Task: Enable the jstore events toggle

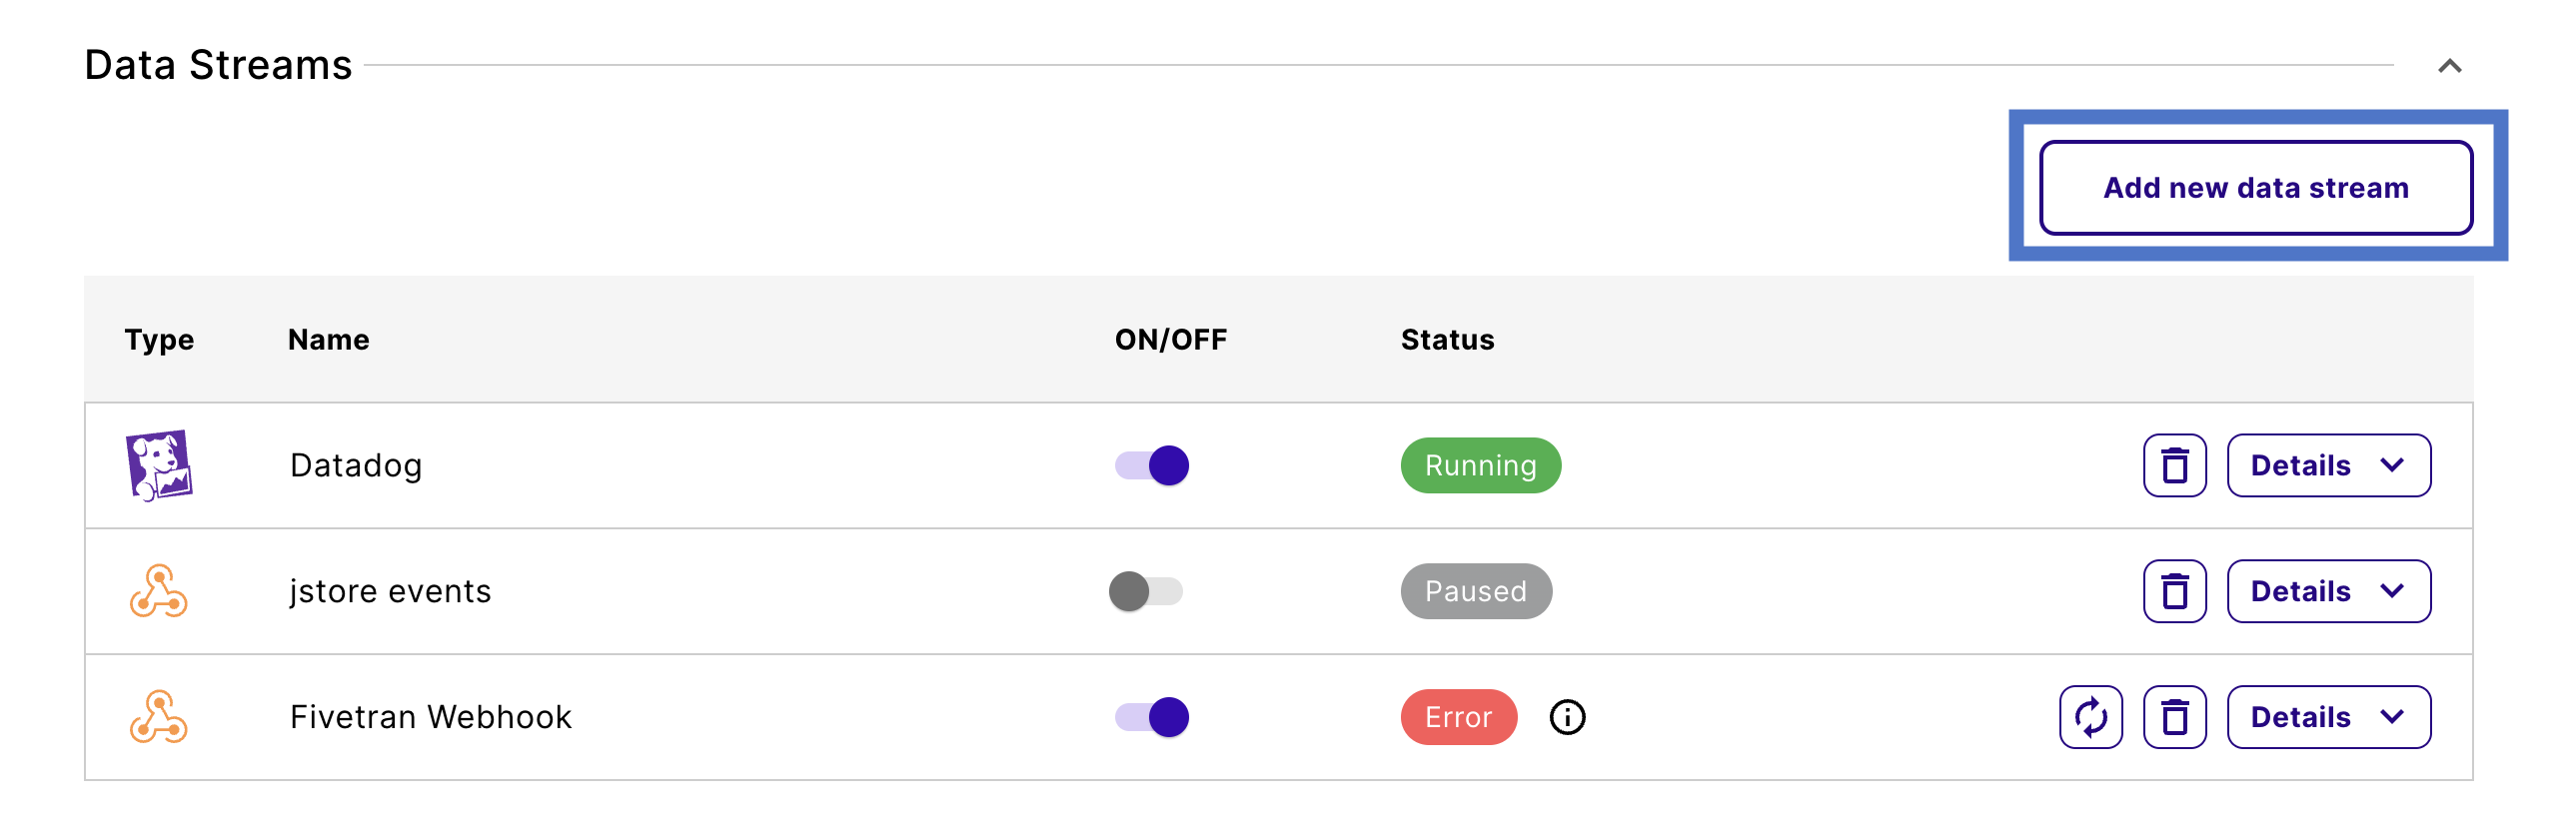Action: point(1146,591)
